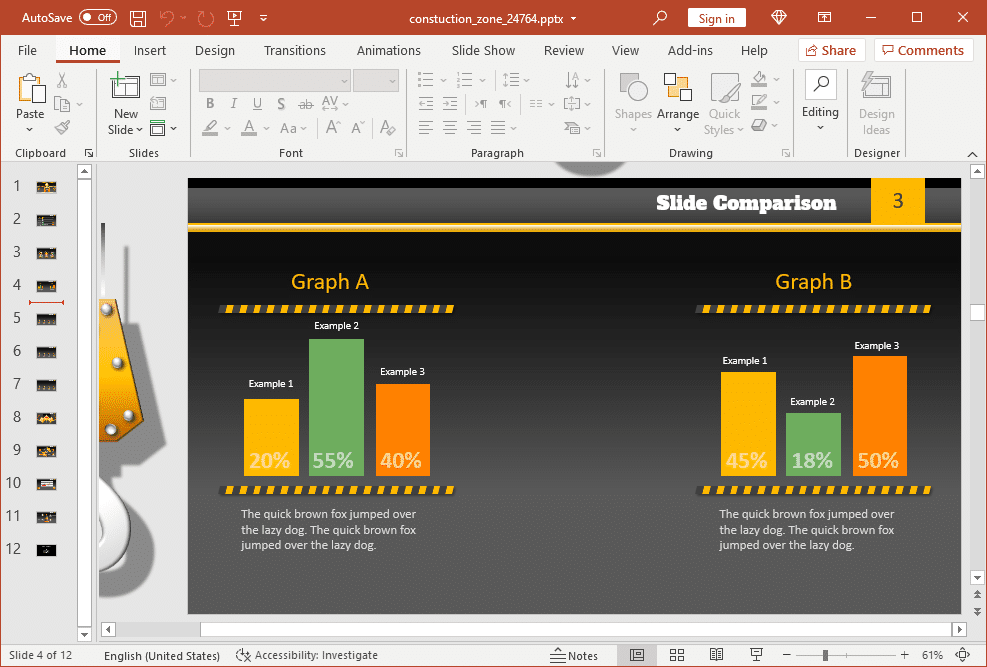Switch to the Slide Show tab
Screen dimensions: 987x667
pos(483,50)
